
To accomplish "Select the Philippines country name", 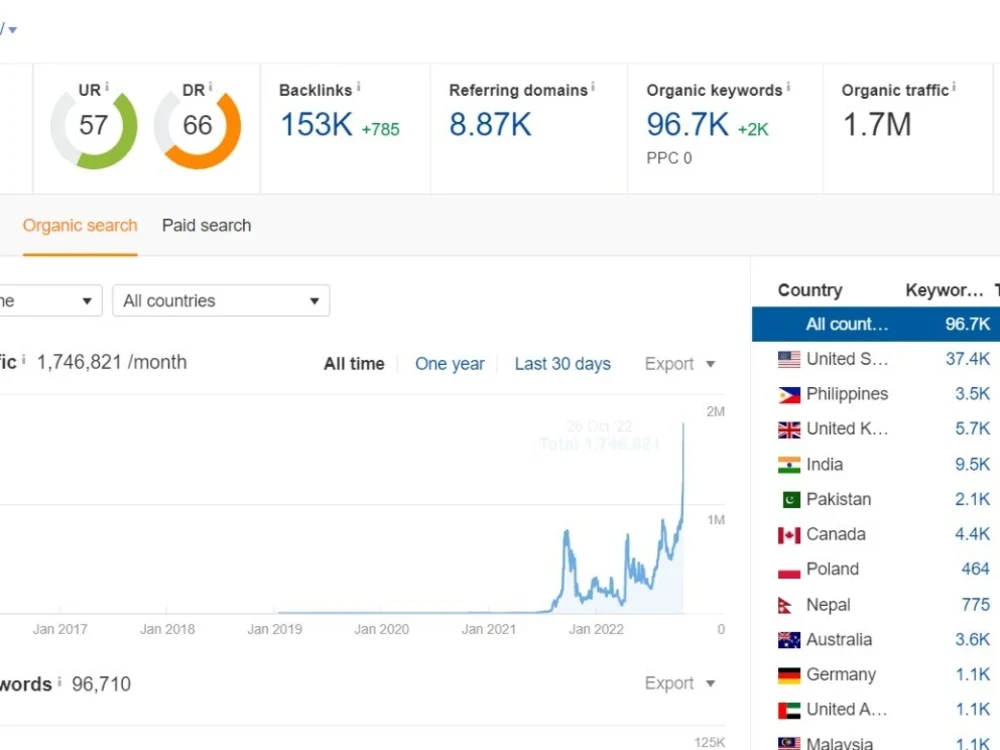I will pyautogui.click(x=847, y=394).
